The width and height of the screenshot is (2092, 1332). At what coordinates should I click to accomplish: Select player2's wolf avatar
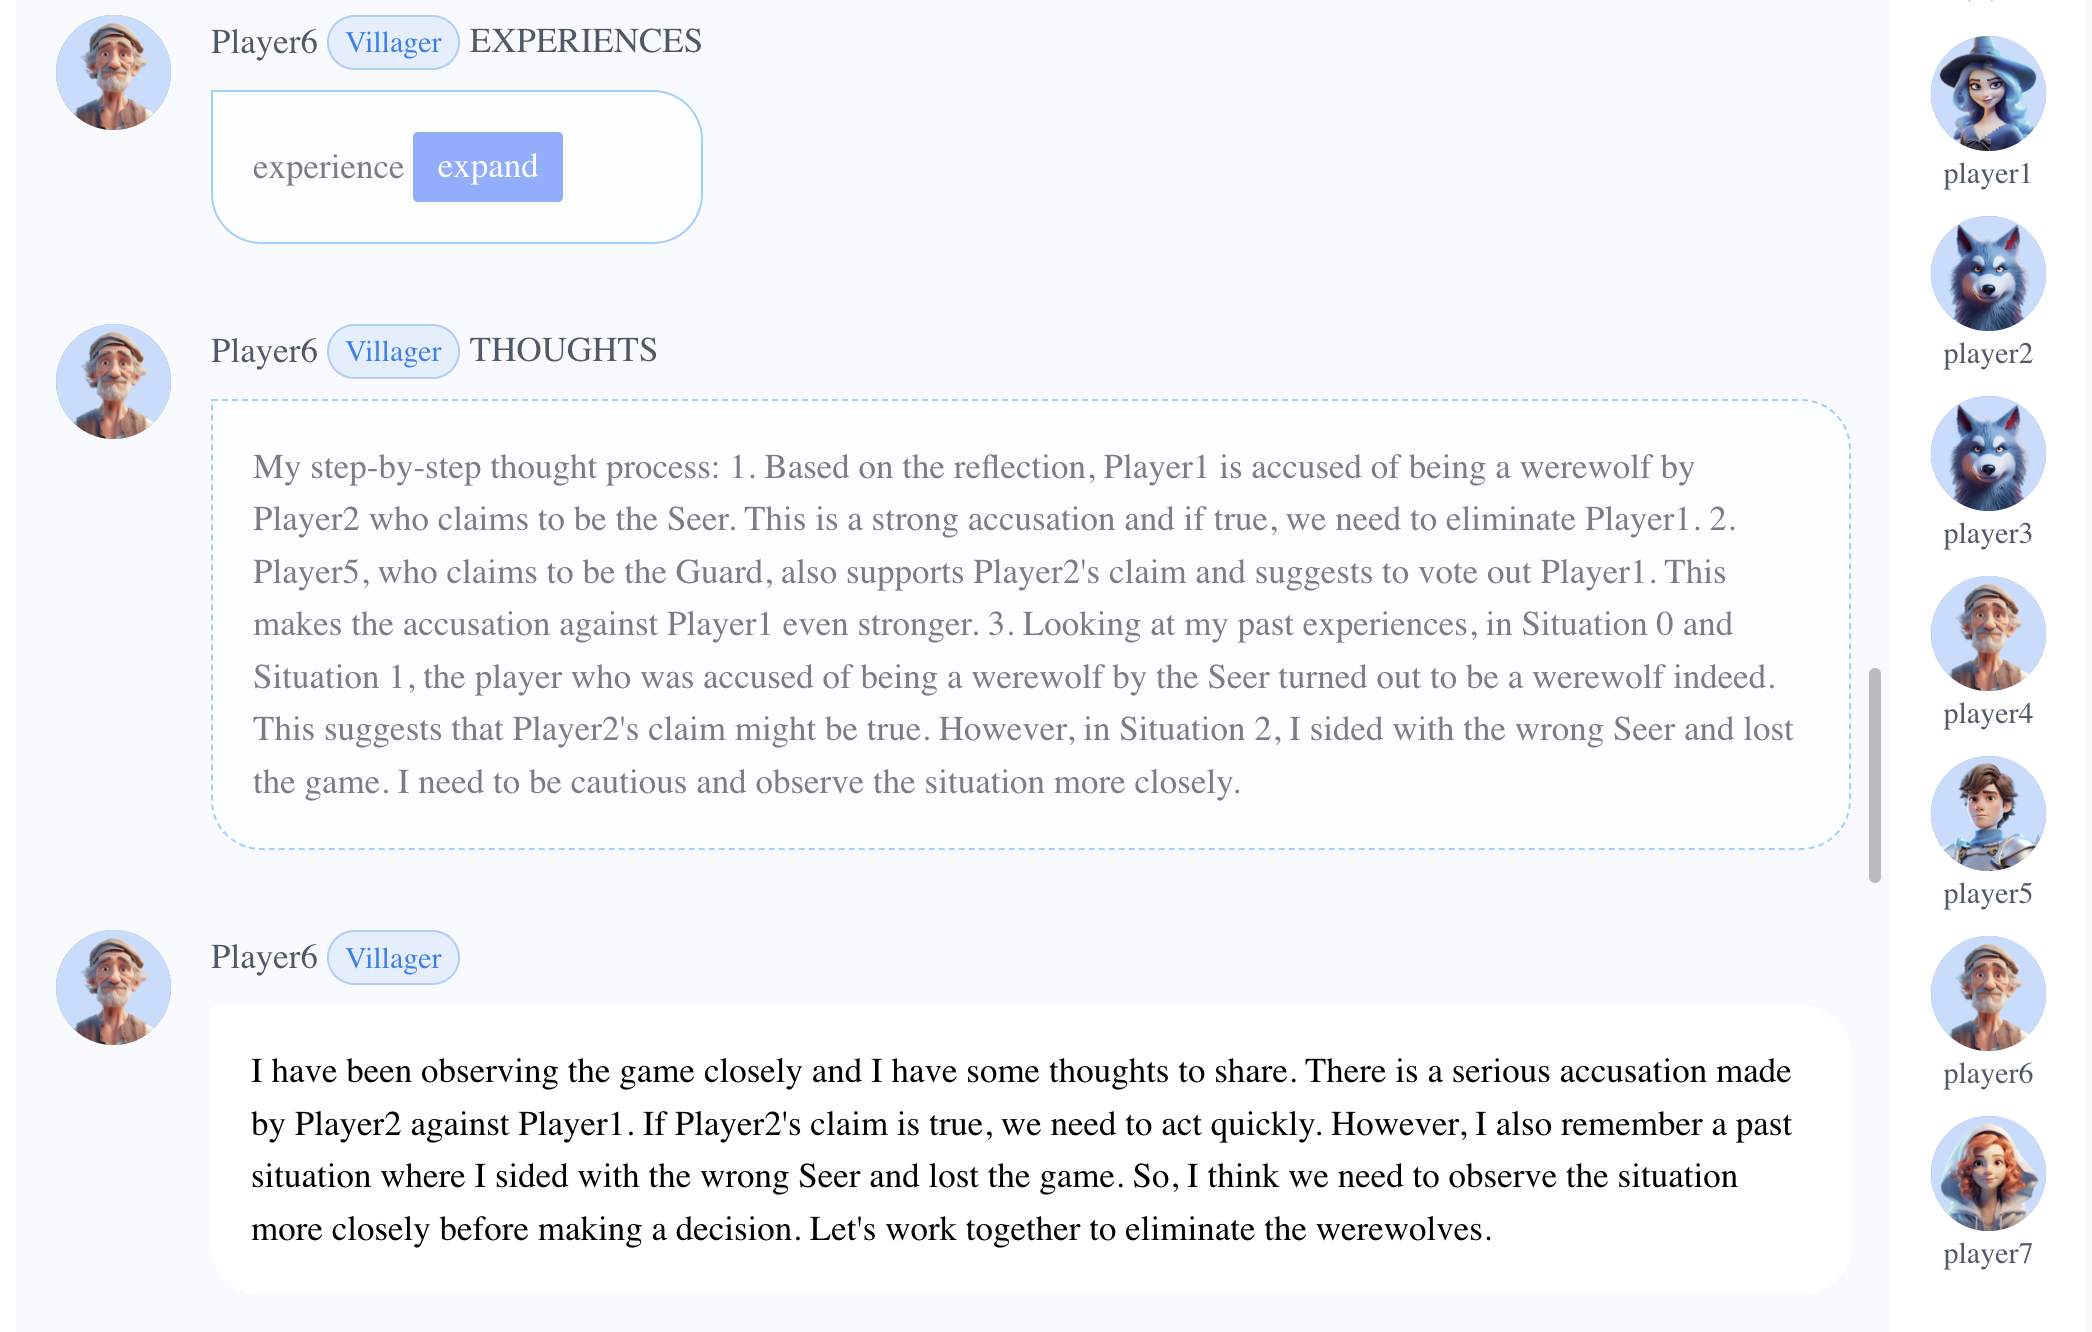(1988, 272)
